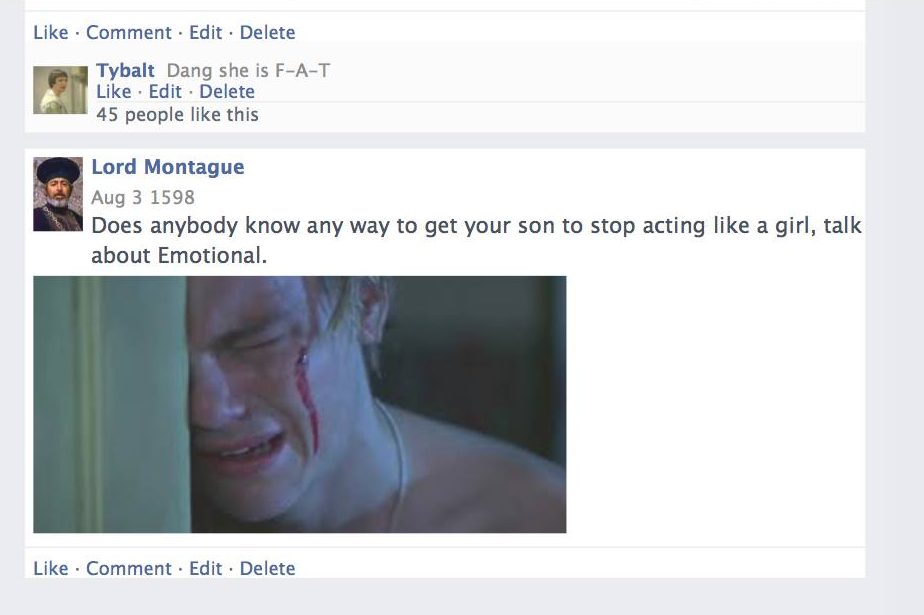Delete Lord Montague's post

pyautogui.click(x=268, y=568)
